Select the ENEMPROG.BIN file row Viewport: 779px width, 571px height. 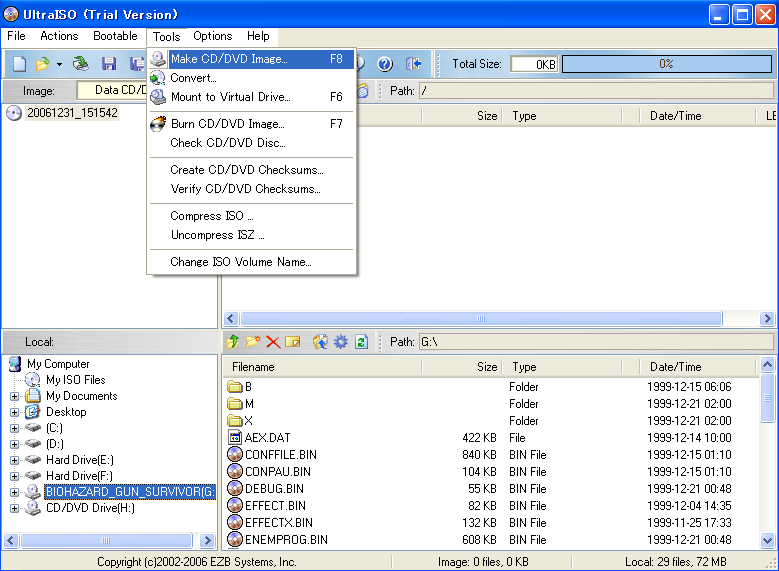tap(491, 539)
